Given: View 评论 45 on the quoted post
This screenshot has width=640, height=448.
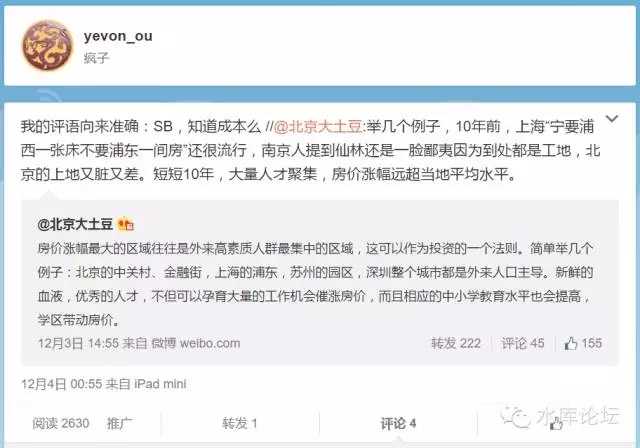Looking at the screenshot, I should coord(522,343).
